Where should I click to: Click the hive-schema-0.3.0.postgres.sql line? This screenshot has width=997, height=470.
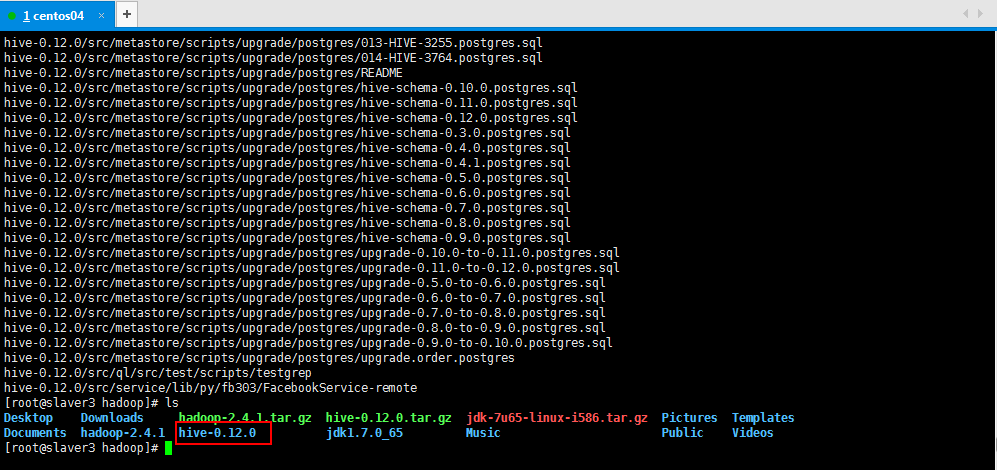pos(287,133)
